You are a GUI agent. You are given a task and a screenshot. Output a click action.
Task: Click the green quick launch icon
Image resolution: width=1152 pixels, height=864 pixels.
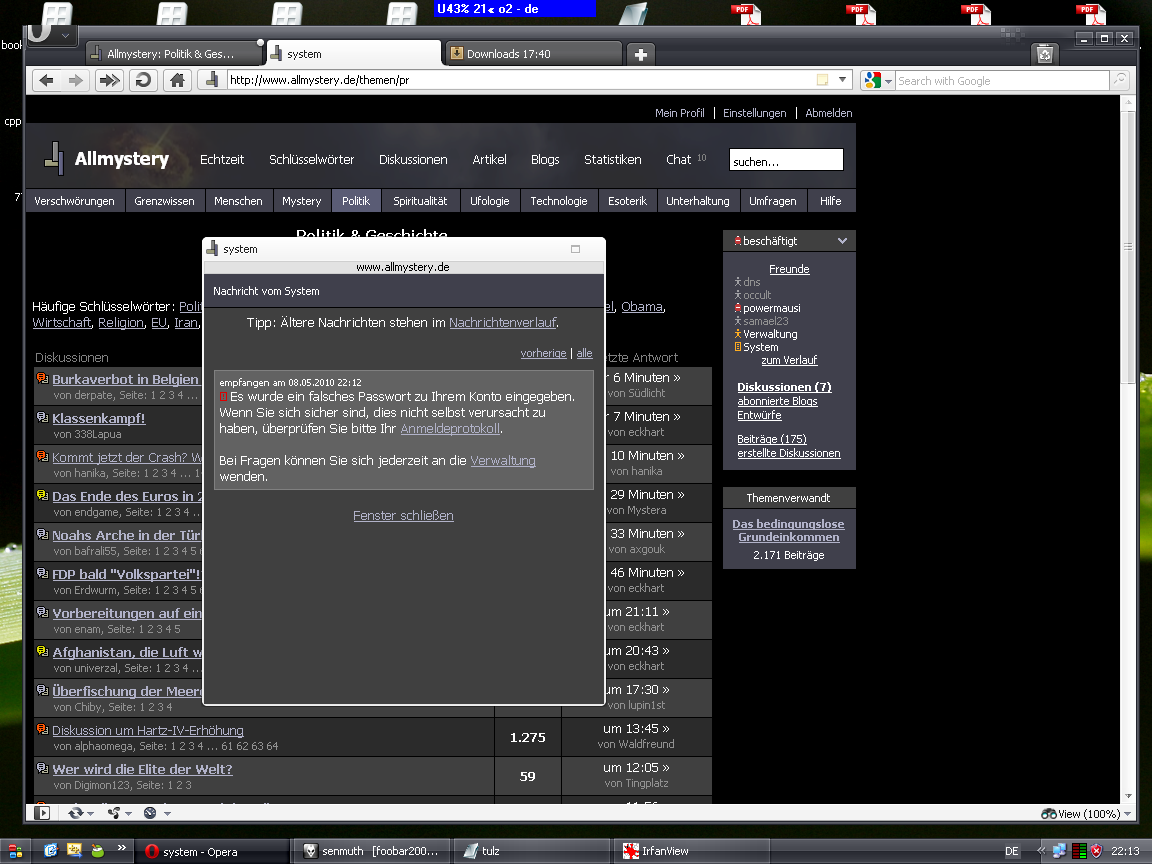[x=98, y=851]
